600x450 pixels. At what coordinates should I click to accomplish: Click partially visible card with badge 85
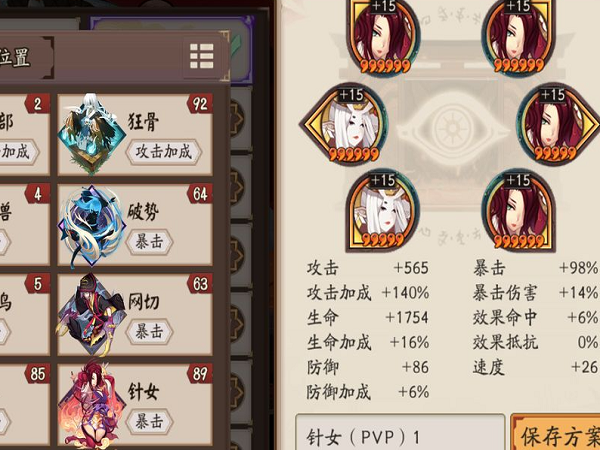point(24,406)
